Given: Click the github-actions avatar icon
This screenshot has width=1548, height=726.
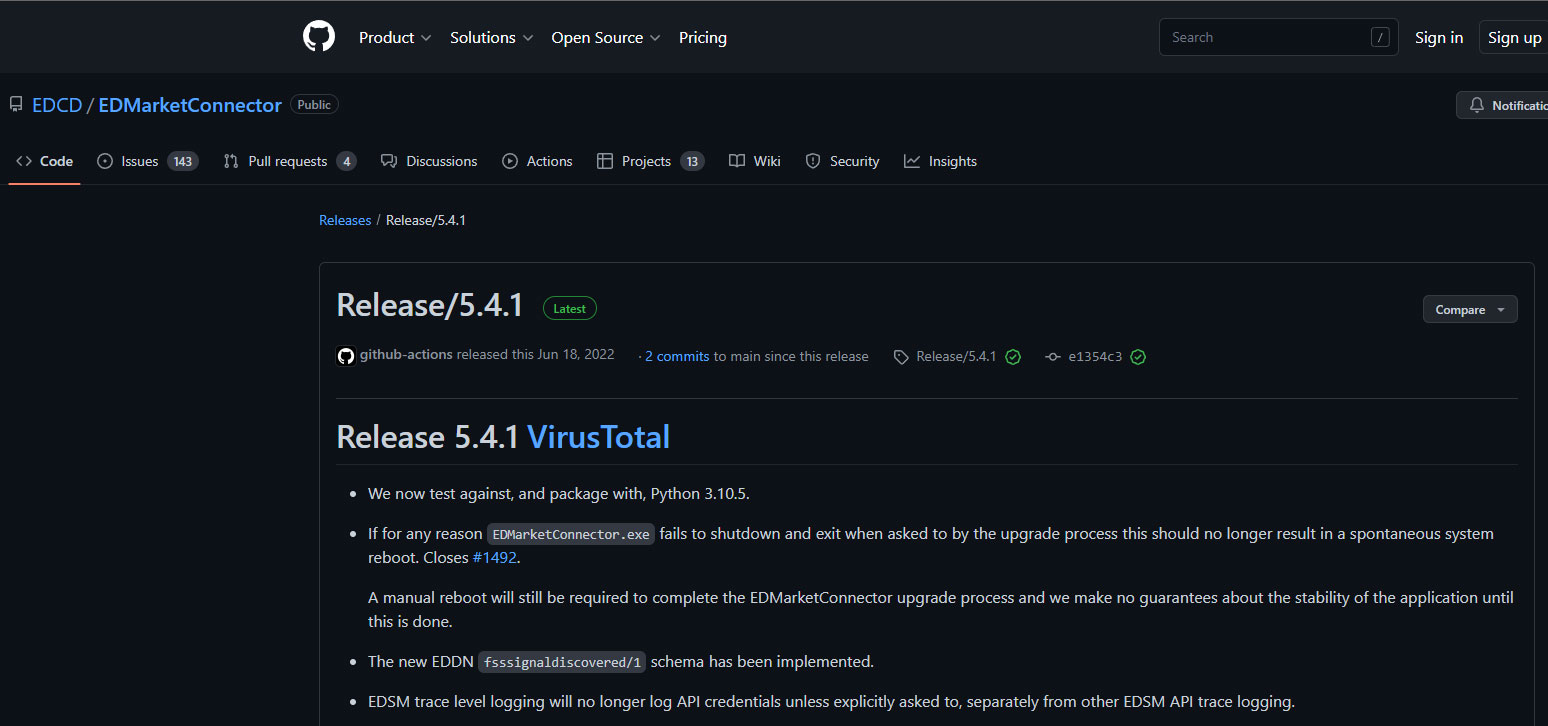Looking at the screenshot, I should pyautogui.click(x=346, y=356).
